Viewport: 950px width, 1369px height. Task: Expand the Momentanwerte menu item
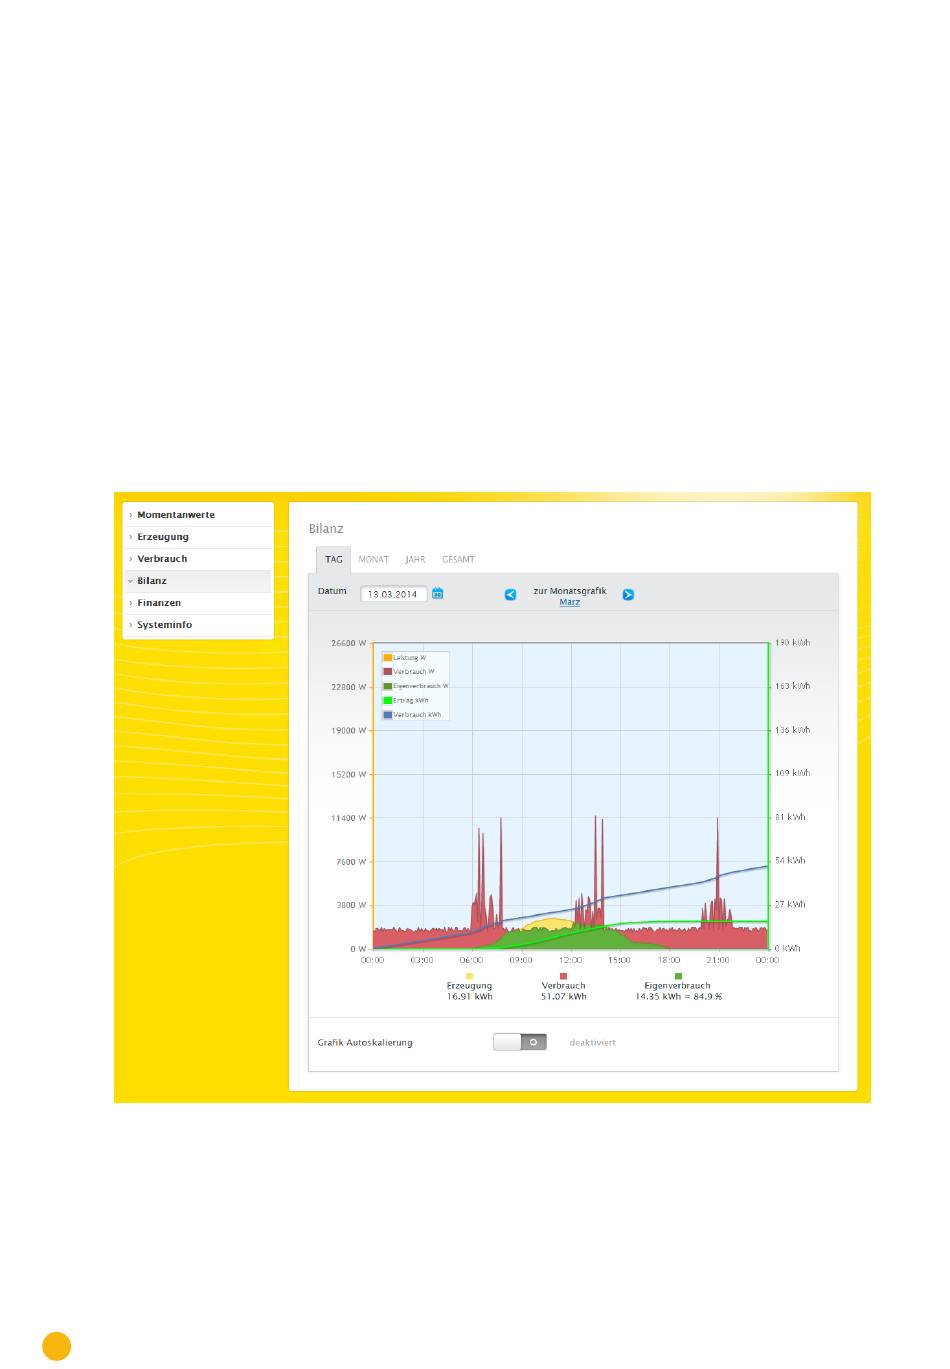pyautogui.click(x=198, y=515)
